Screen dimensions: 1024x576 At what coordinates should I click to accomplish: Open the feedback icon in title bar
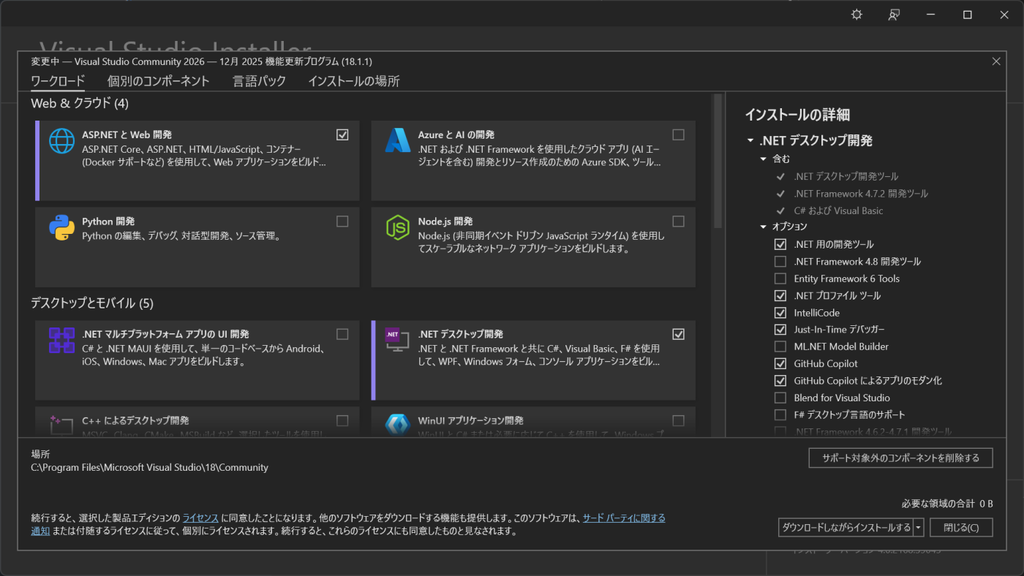[894, 14]
